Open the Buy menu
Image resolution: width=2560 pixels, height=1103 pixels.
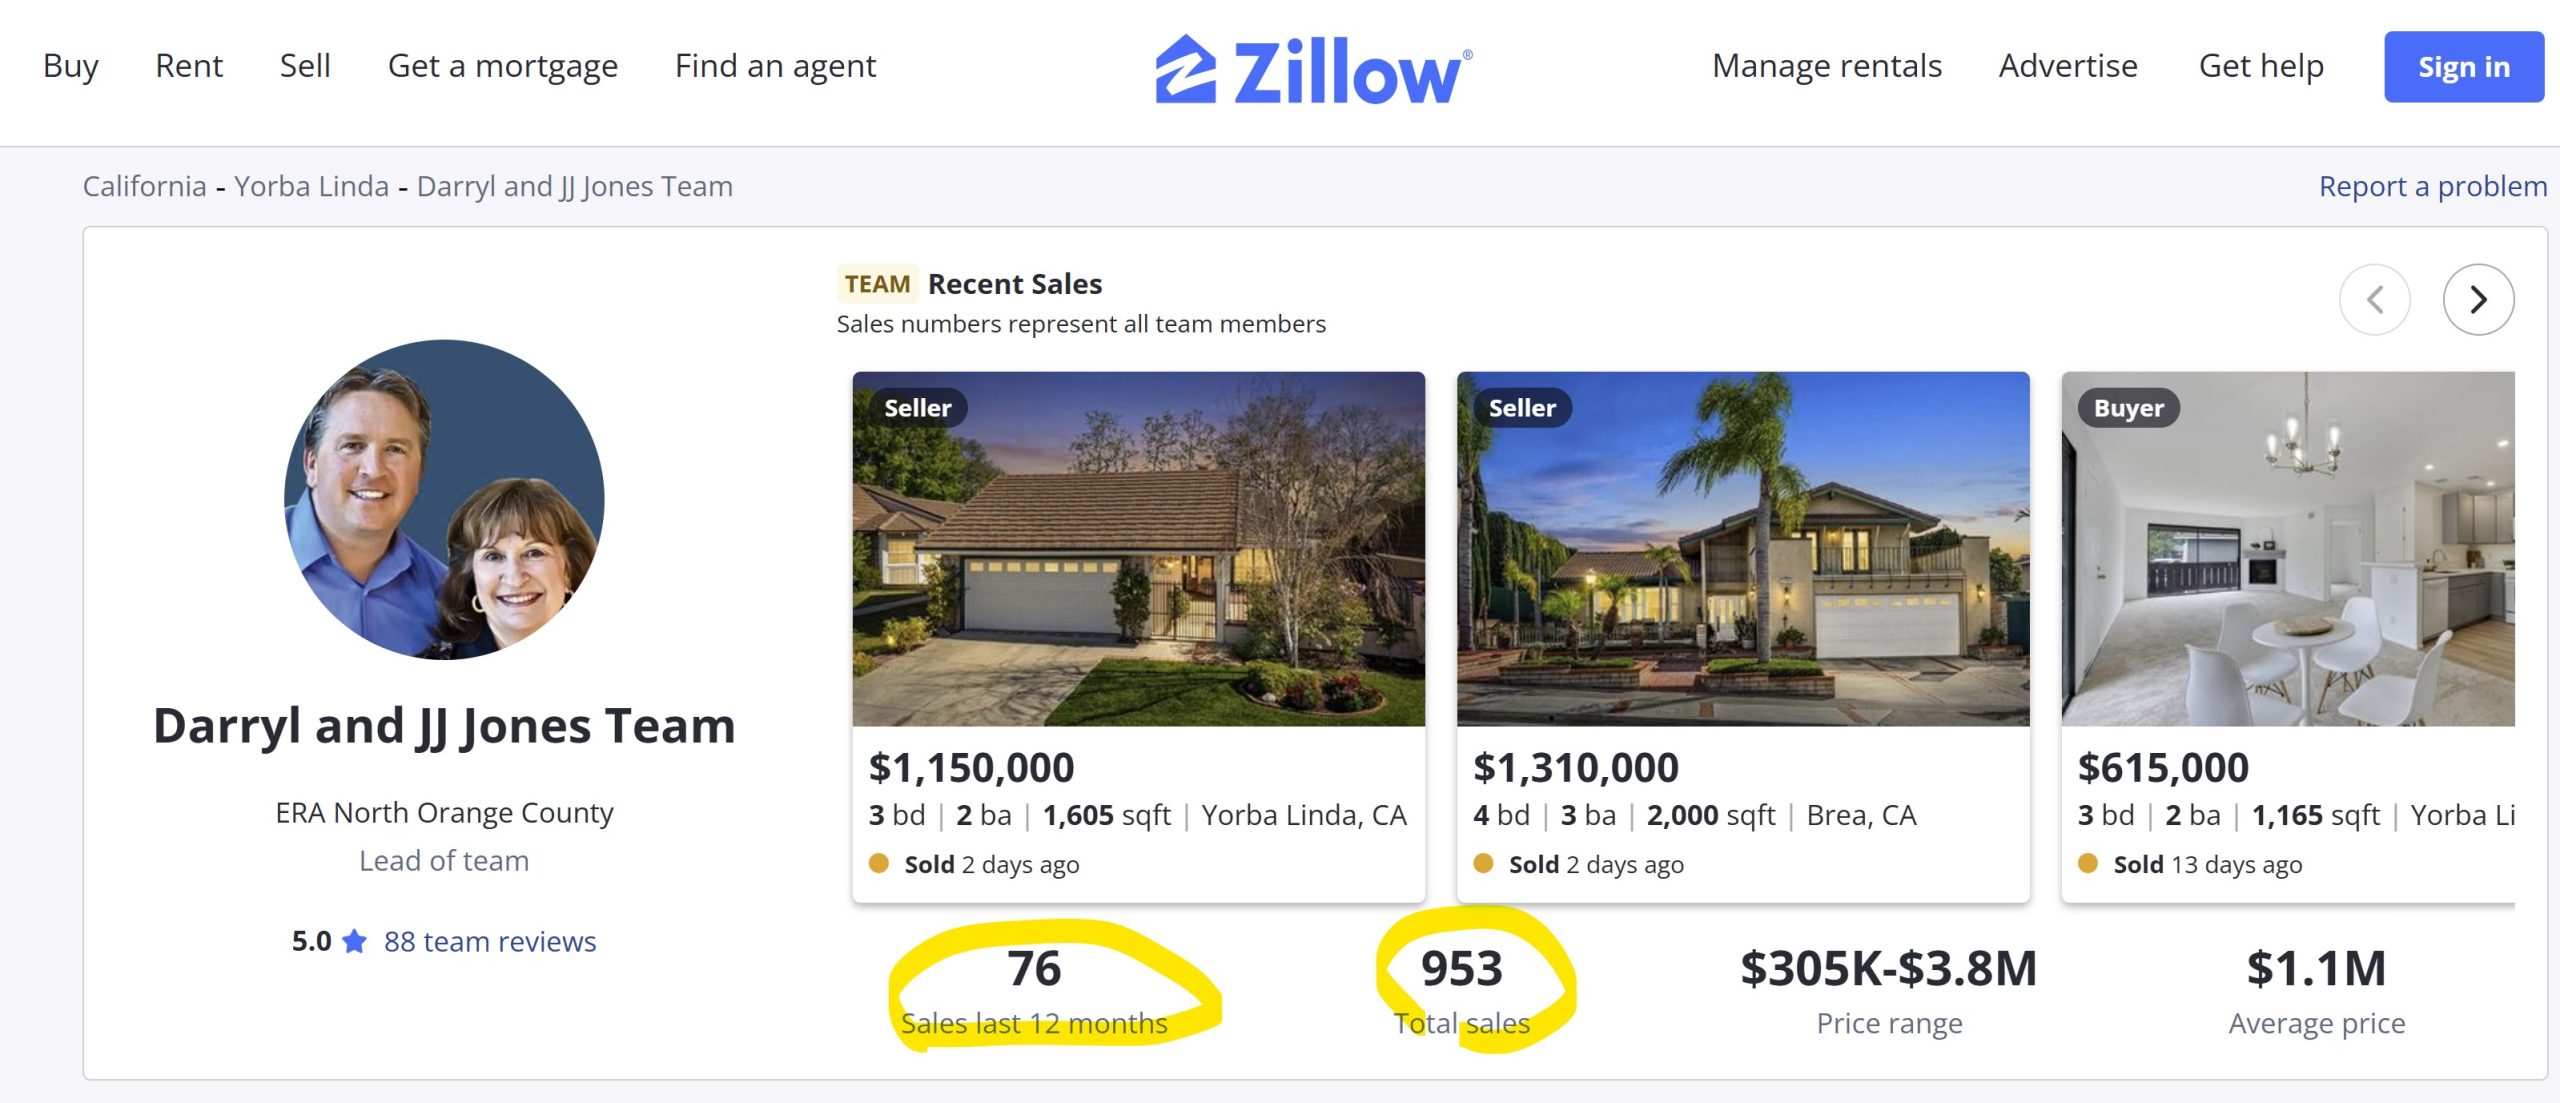pyautogui.click(x=71, y=66)
